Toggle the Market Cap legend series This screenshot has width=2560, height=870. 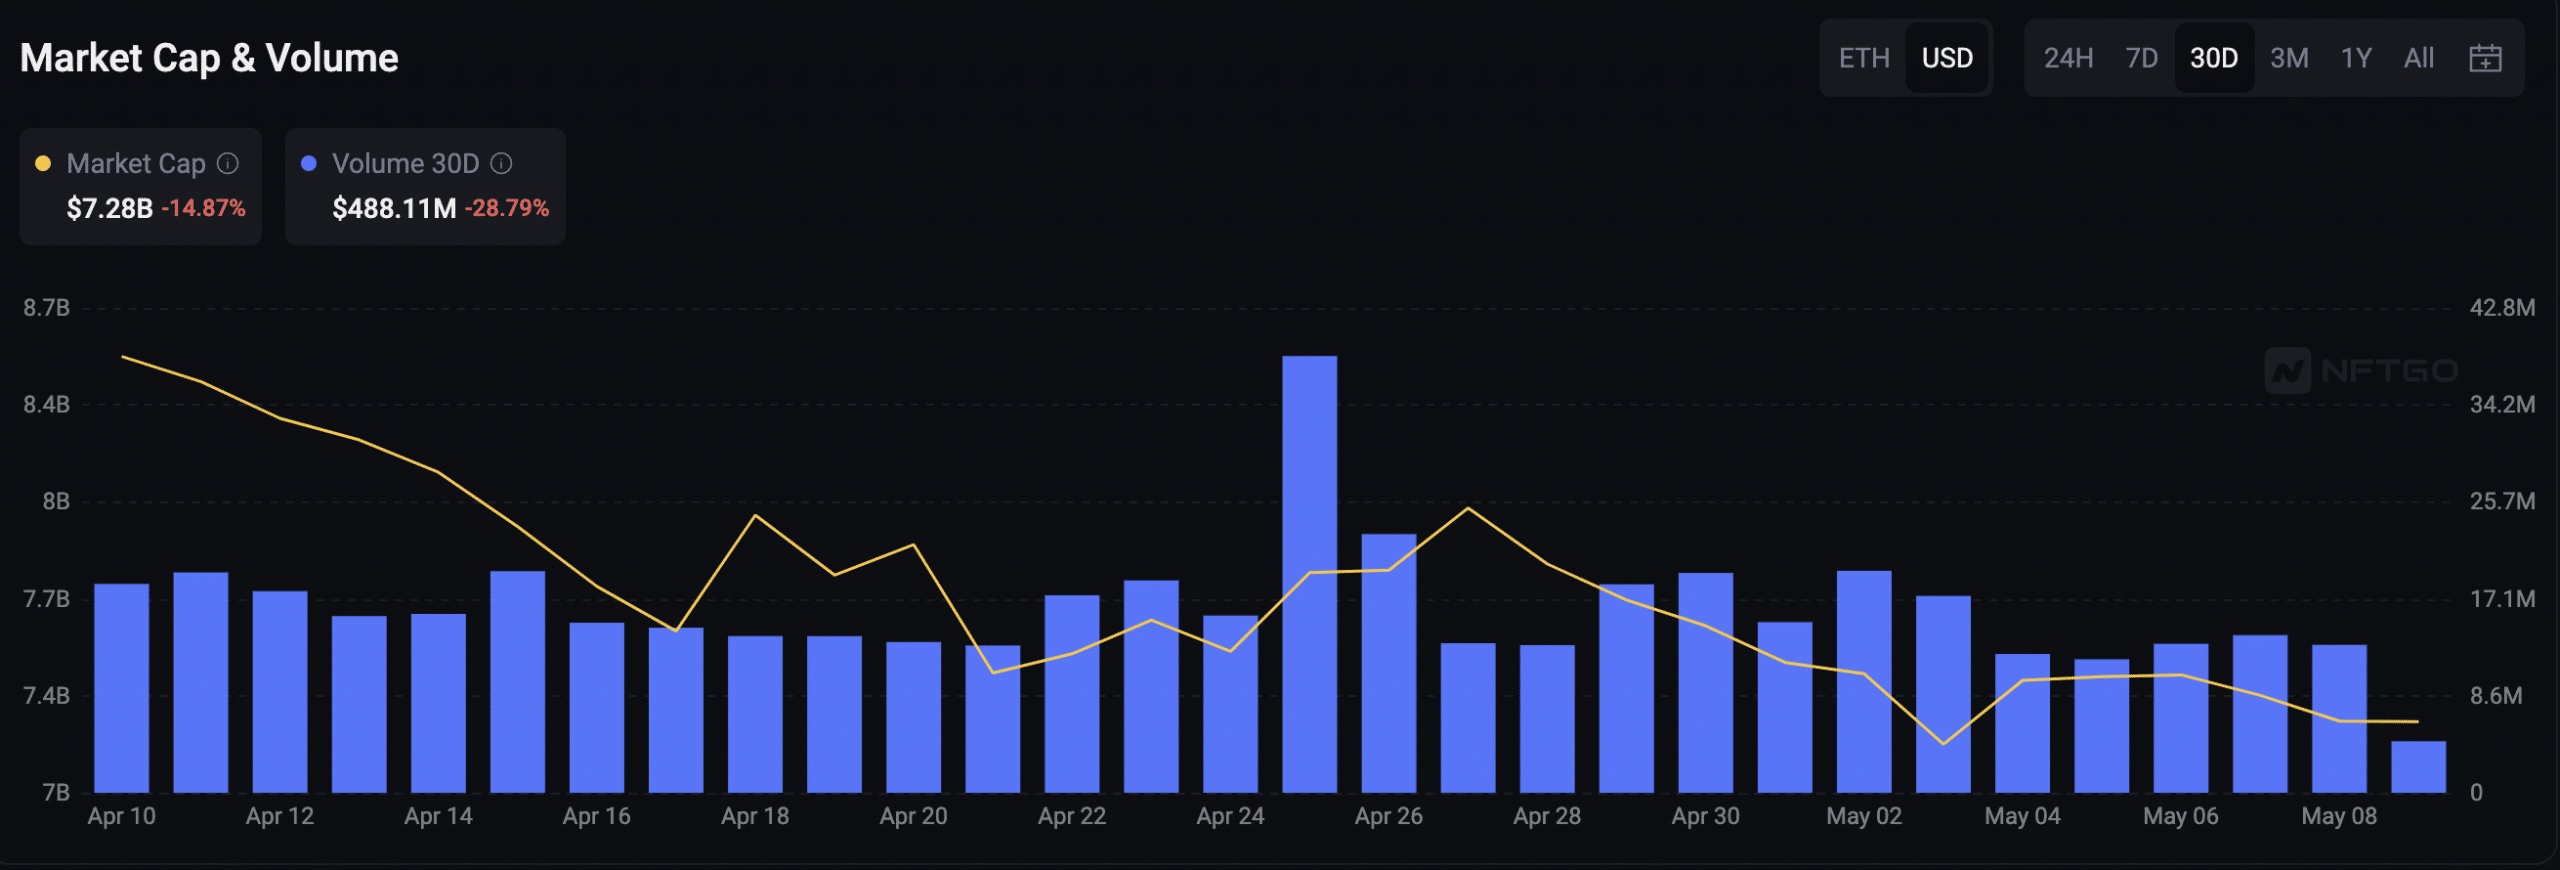click(x=141, y=186)
